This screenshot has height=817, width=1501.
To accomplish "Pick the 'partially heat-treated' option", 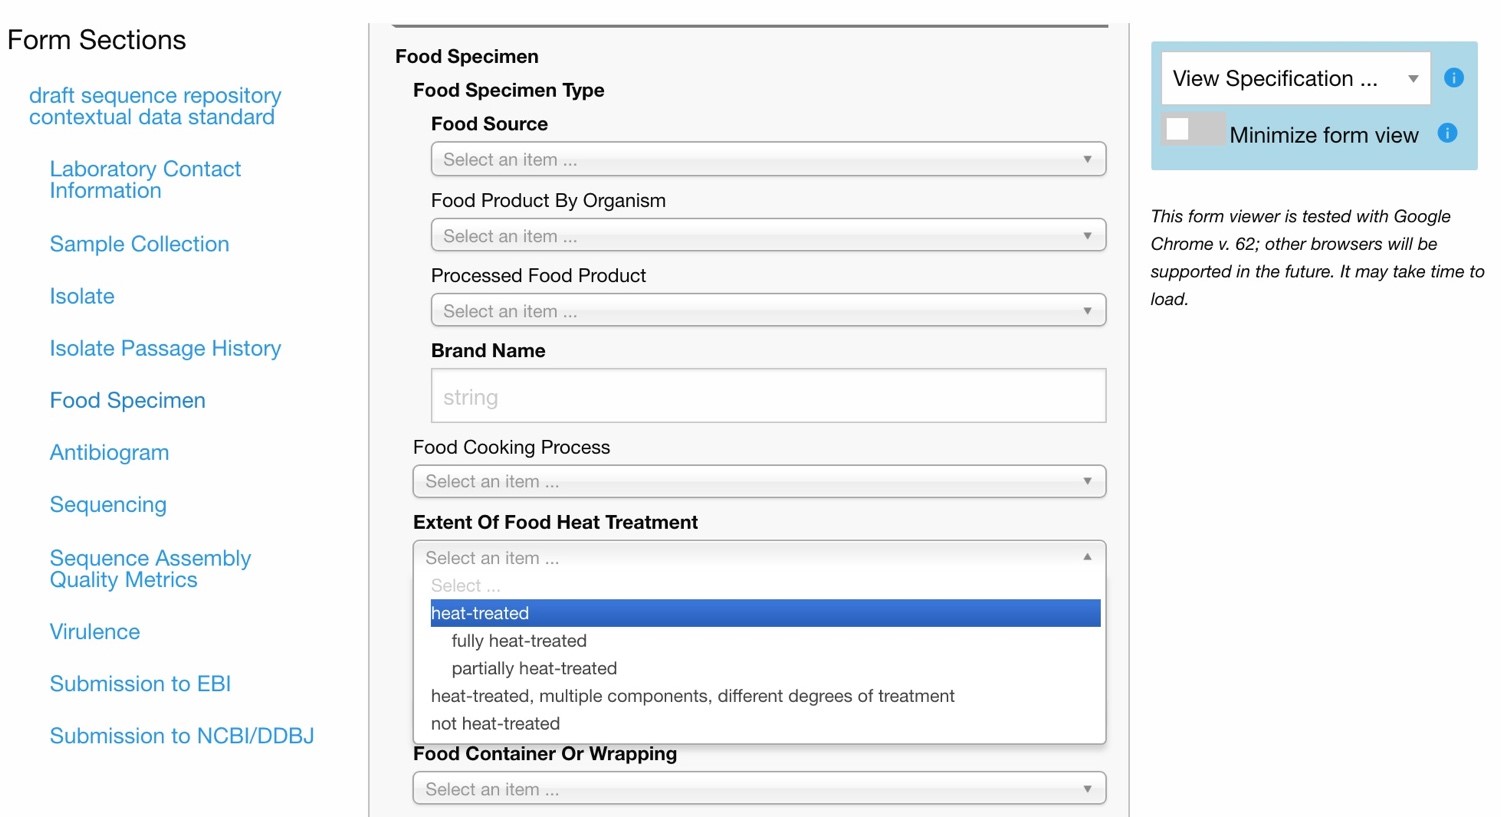I will [x=534, y=668].
